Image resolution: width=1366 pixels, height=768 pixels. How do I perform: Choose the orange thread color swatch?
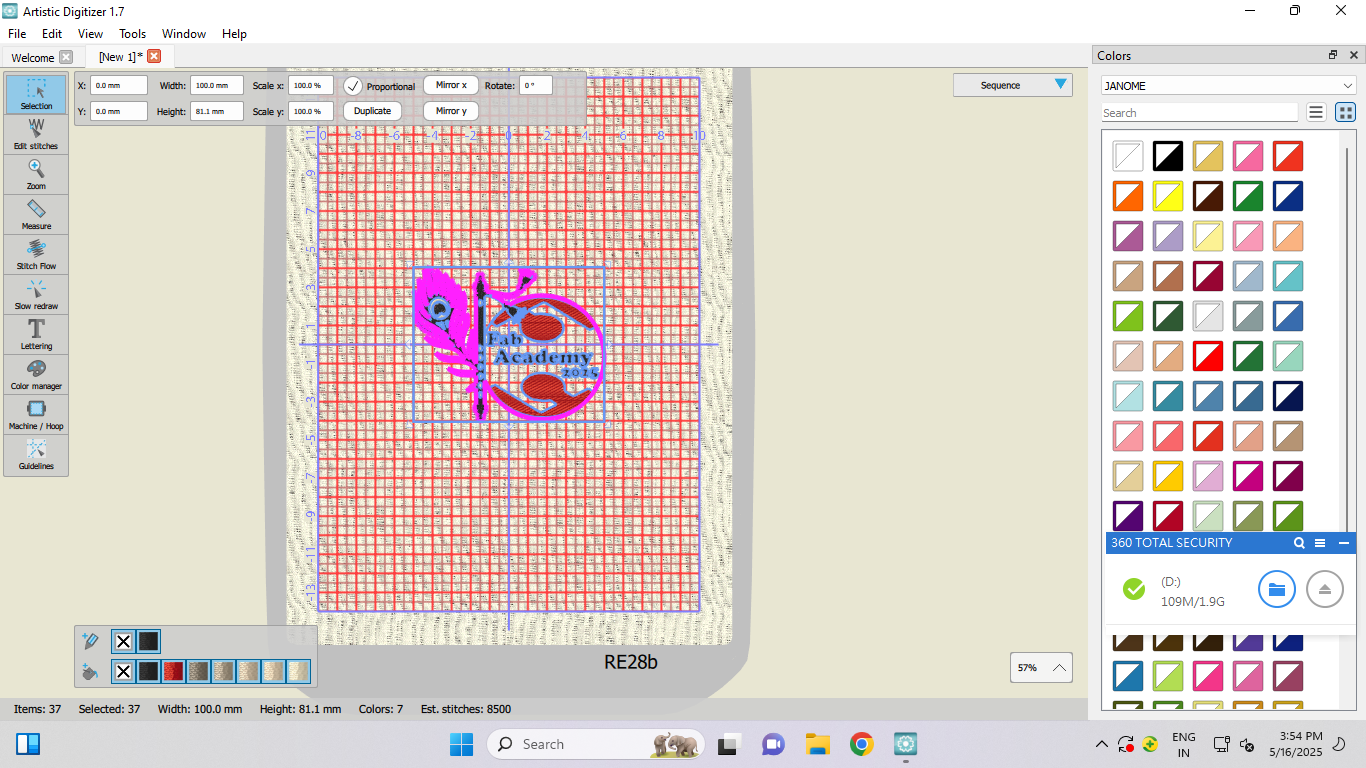click(x=1128, y=196)
